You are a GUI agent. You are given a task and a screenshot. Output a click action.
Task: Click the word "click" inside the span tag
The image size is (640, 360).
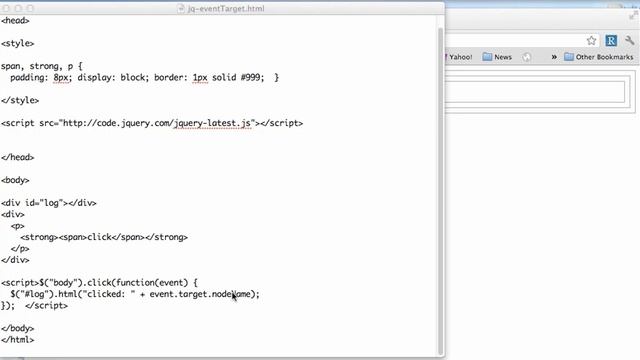click(100, 237)
